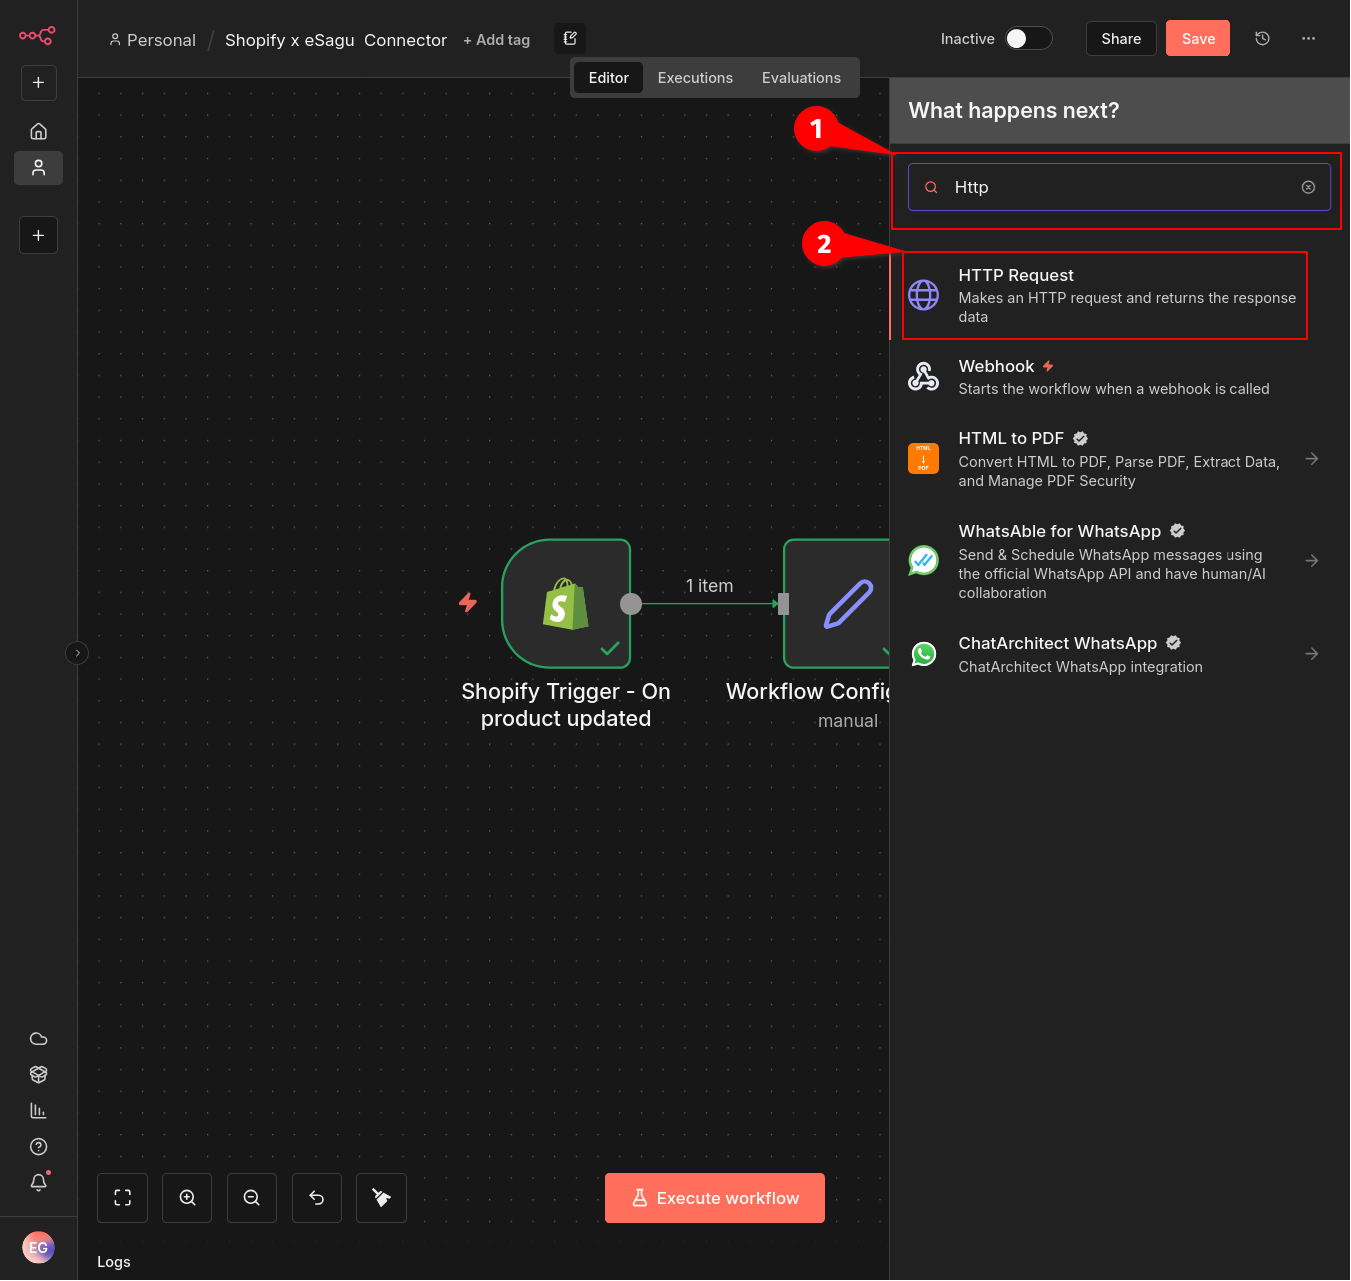This screenshot has width=1351, height=1281.
Task: Click the Shopify Trigger - On product updated label
Action: [566, 705]
